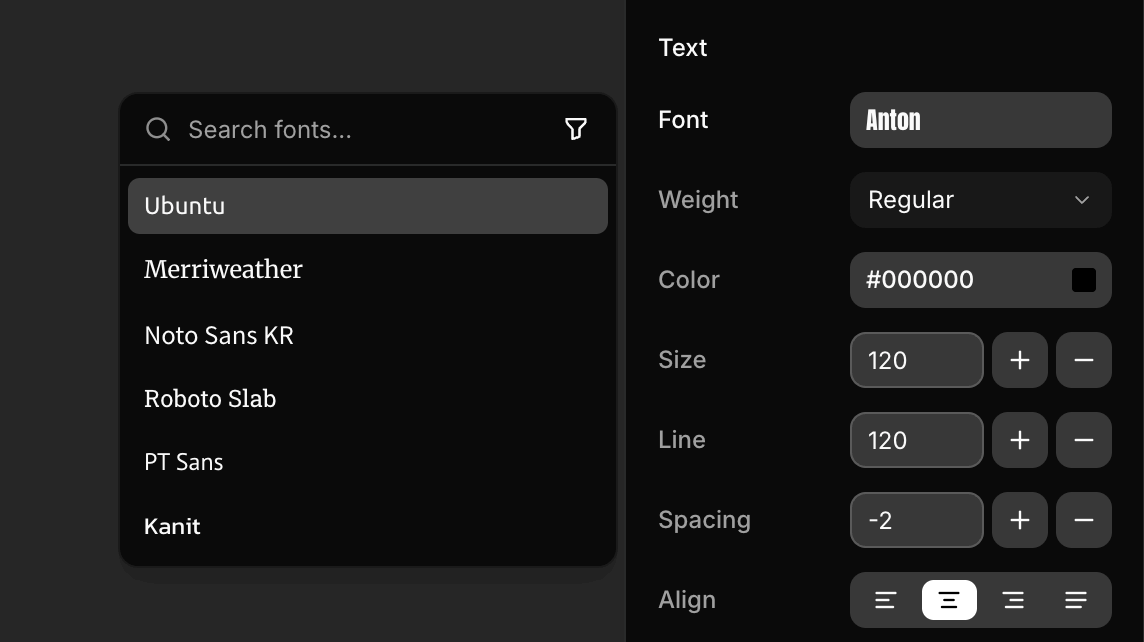Increase the line height
The height and width of the screenshot is (642, 1144).
tap(1020, 440)
